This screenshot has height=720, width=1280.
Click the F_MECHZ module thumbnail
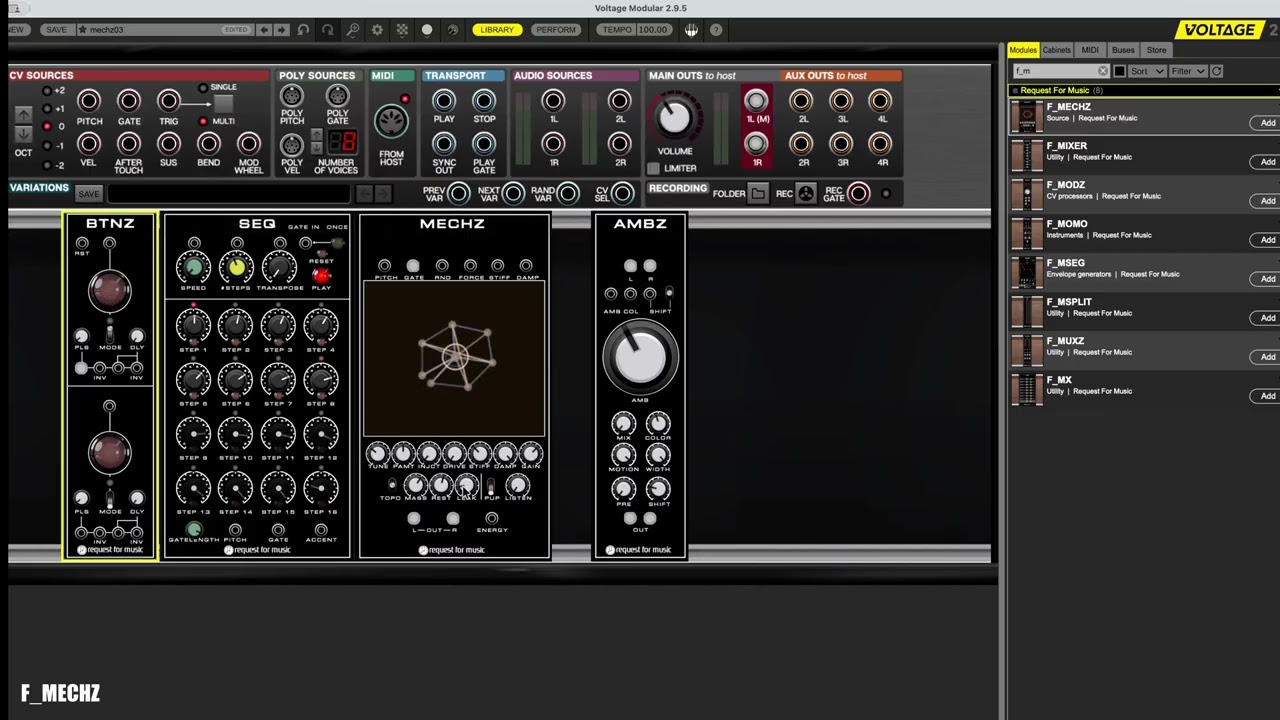[x=1026, y=117]
